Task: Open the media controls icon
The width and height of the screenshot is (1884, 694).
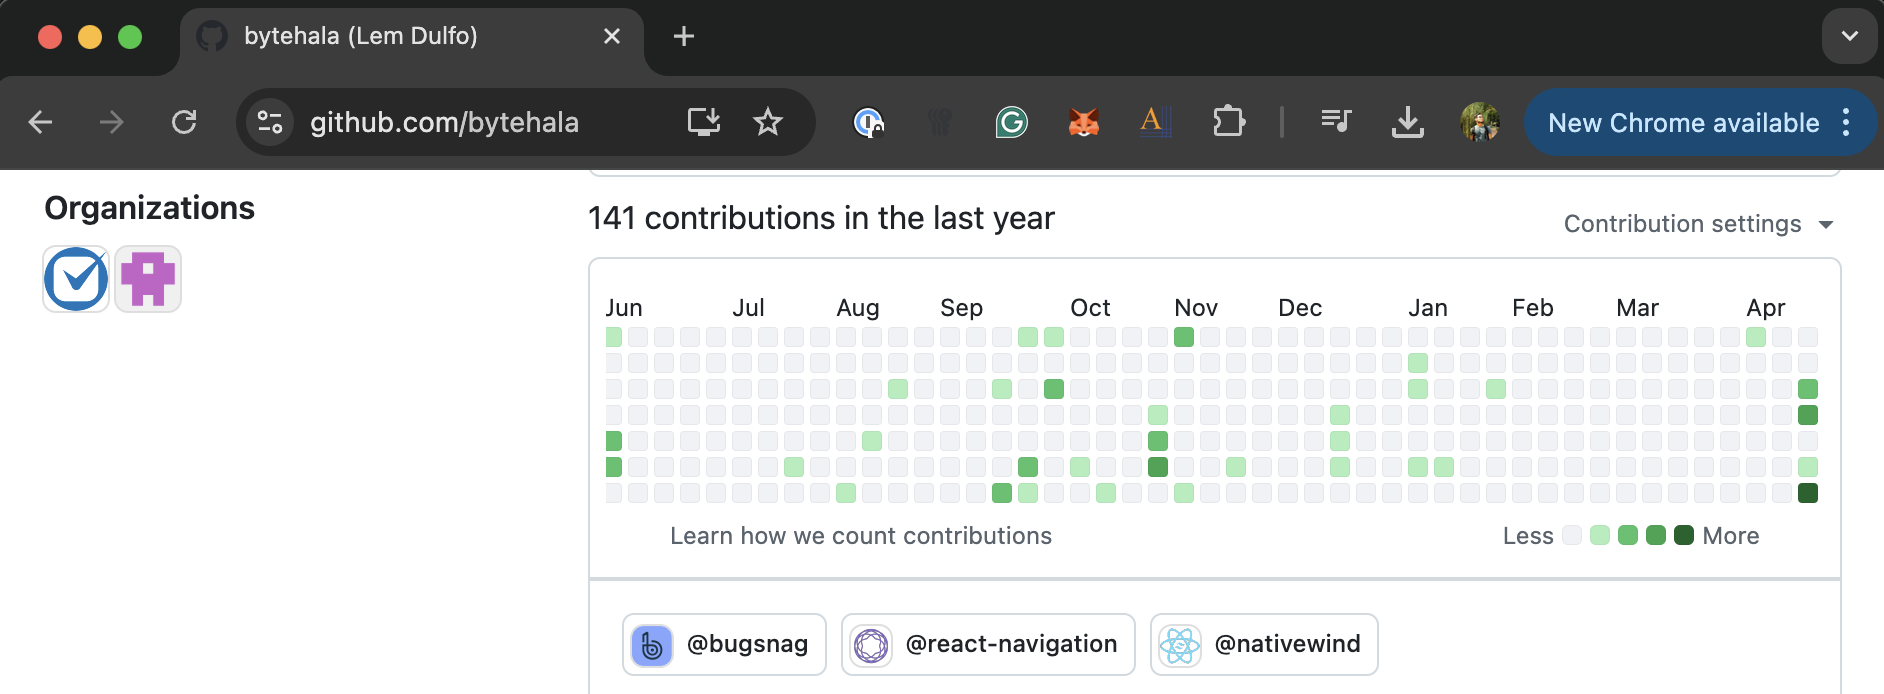Action: click(1336, 122)
